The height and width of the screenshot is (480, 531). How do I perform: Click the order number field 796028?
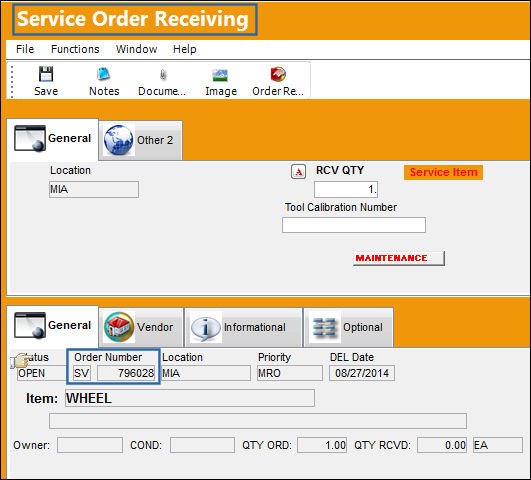pos(126,373)
